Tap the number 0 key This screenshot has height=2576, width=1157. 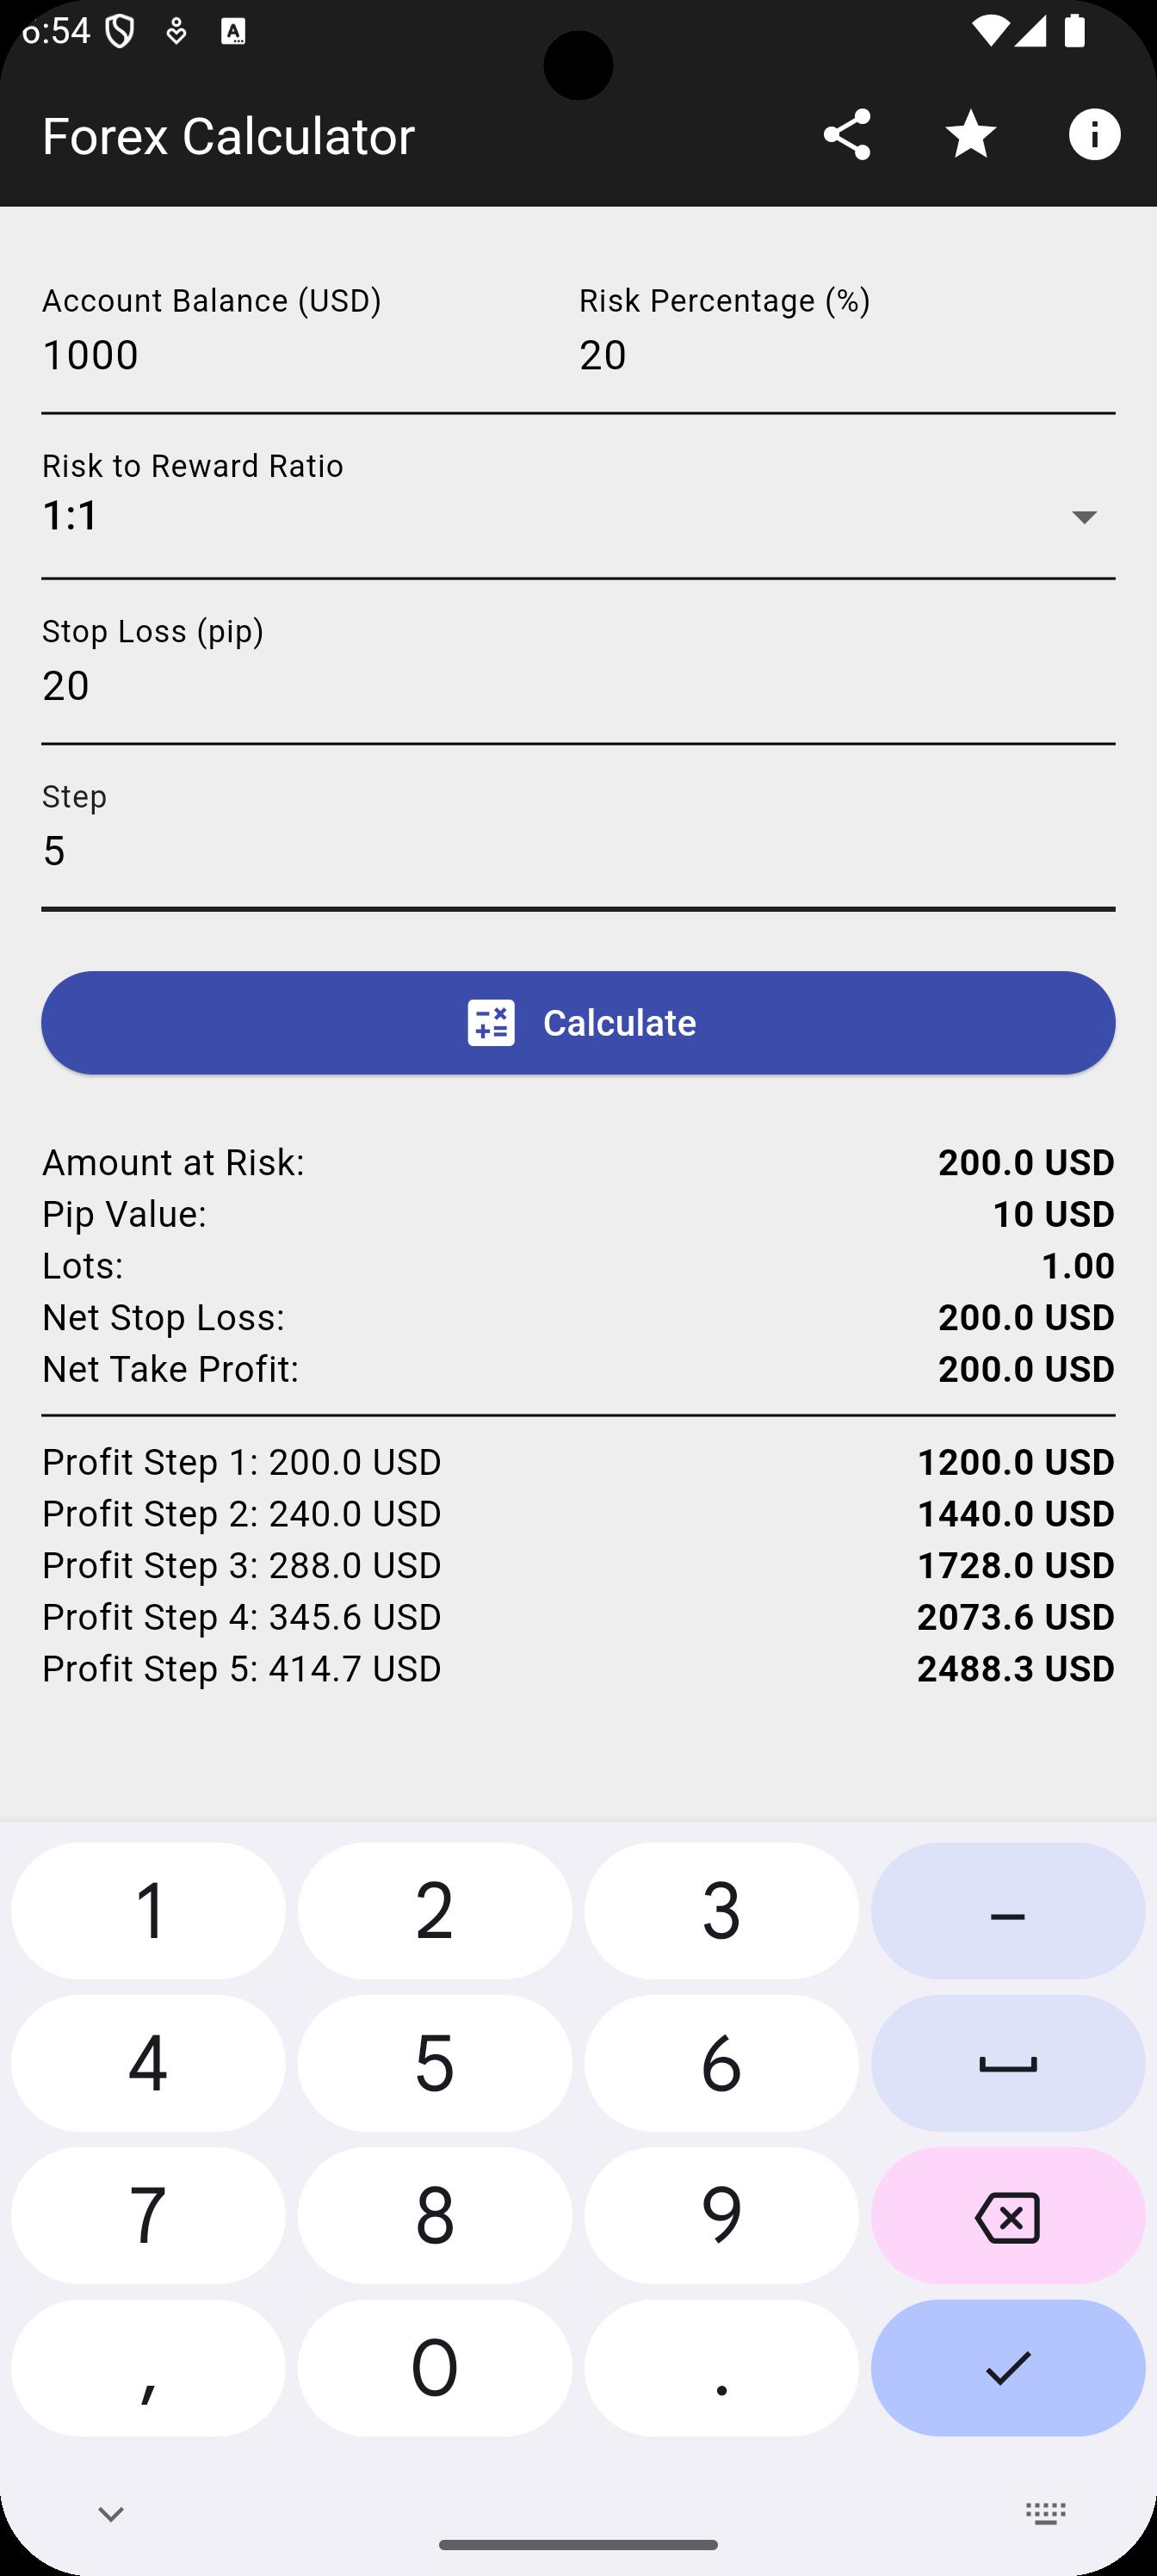[x=434, y=2367]
